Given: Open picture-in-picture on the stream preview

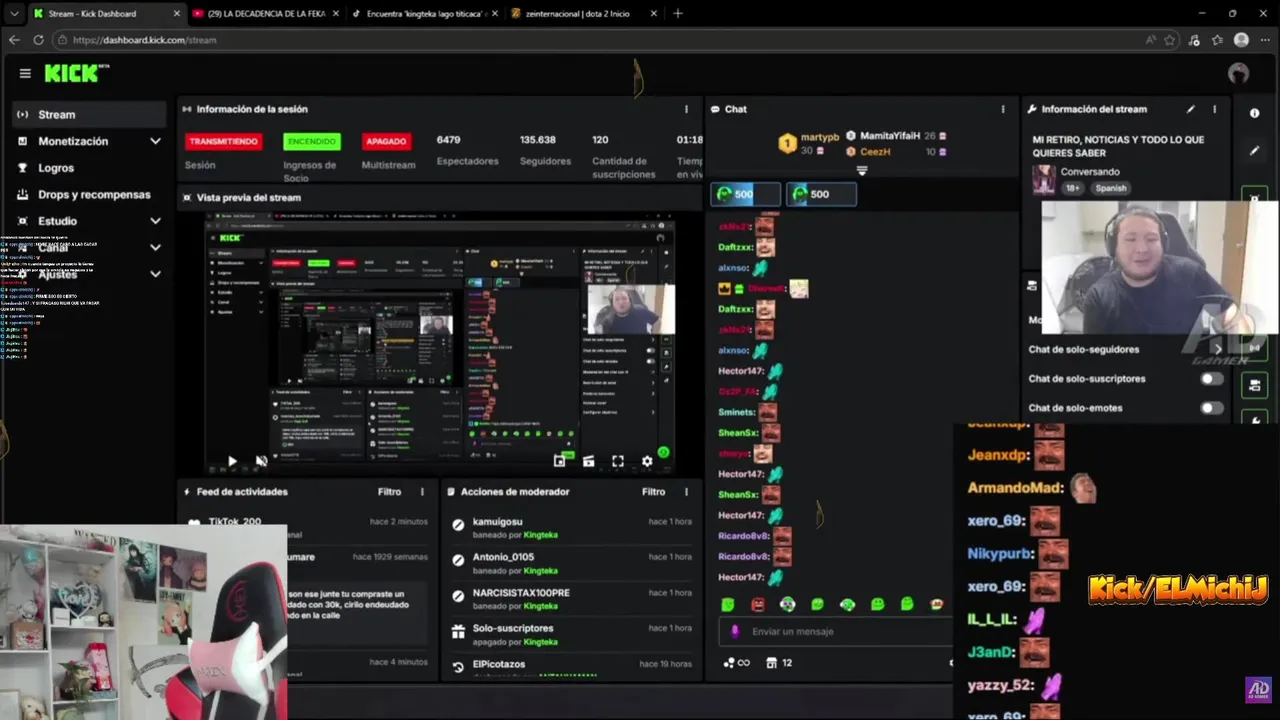Looking at the screenshot, I should pyautogui.click(x=560, y=461).
